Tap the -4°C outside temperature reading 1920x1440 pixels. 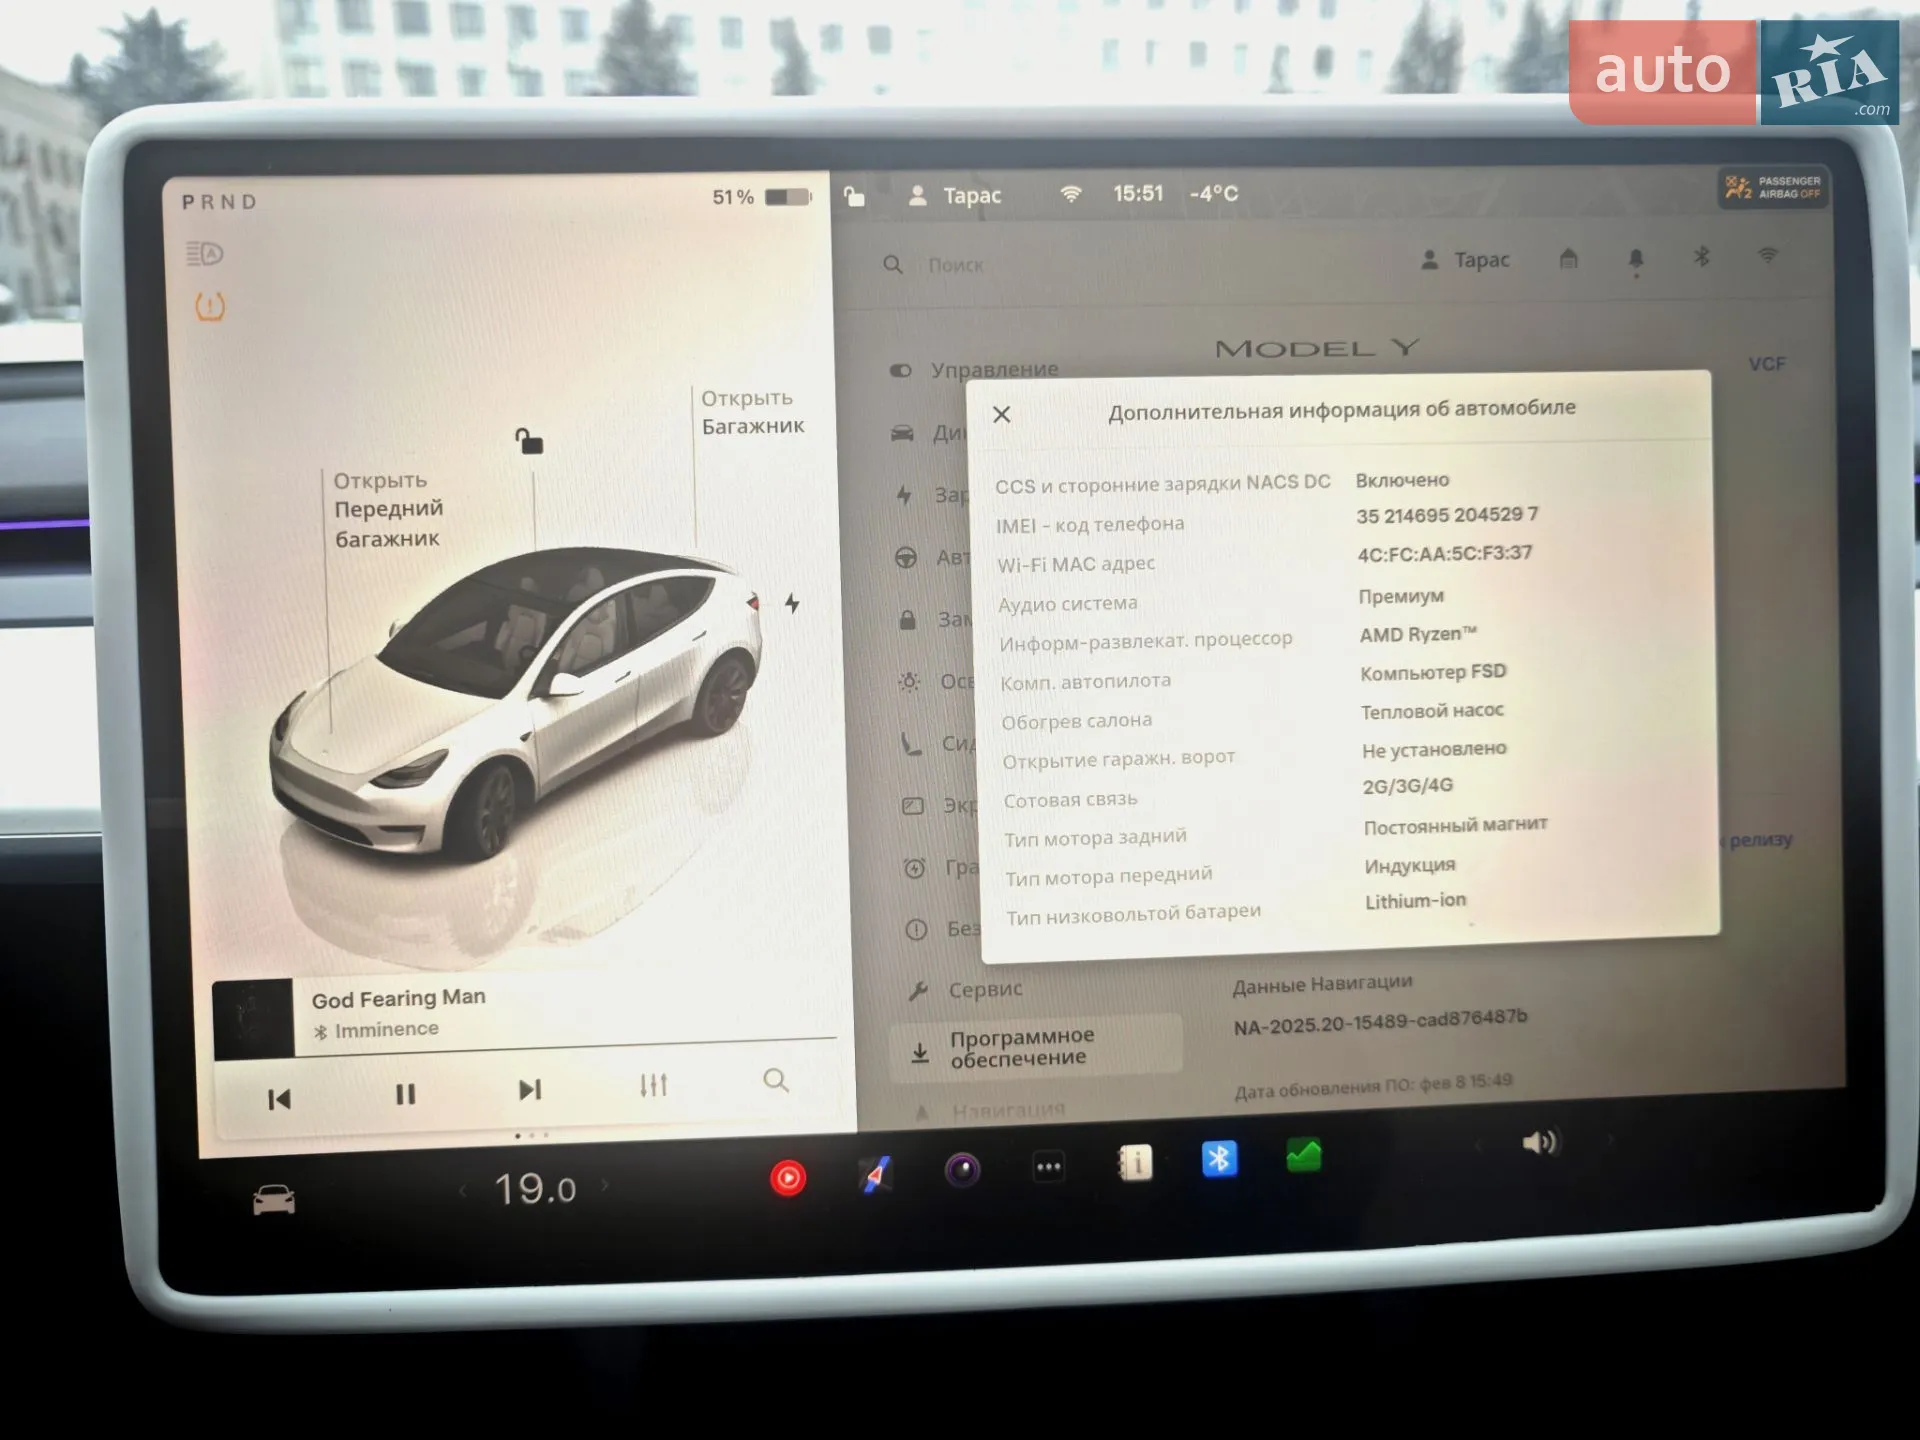pyautogui.click(x=1214, y=193)
